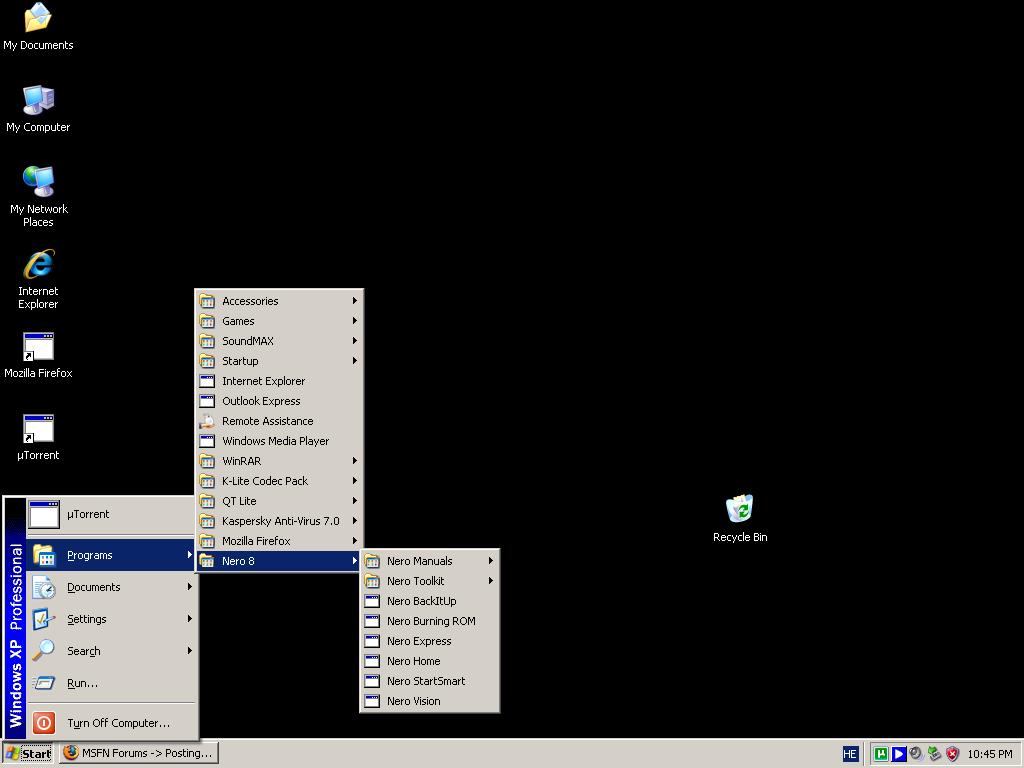Open the Mozilla Firefox folder in the Programs menu
This screenshot has height=768, width=1024.
(280, 541)
